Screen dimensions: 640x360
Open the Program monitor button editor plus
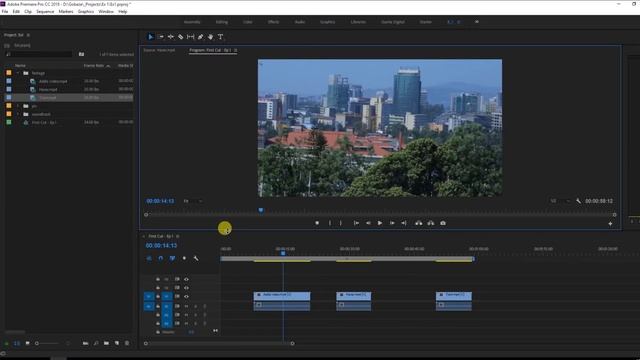pyautogui.click(x=610, y=224)
